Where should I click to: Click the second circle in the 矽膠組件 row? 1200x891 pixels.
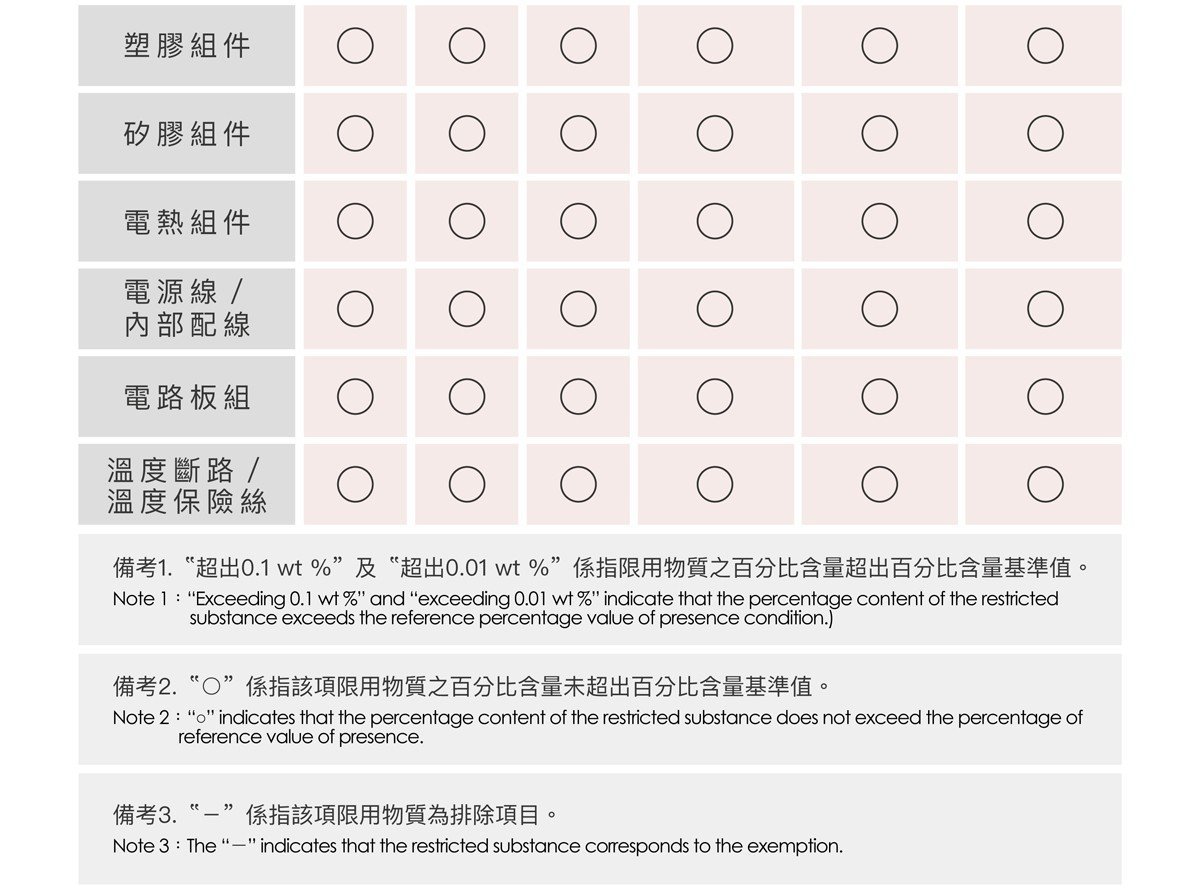(x=467, y=134)
